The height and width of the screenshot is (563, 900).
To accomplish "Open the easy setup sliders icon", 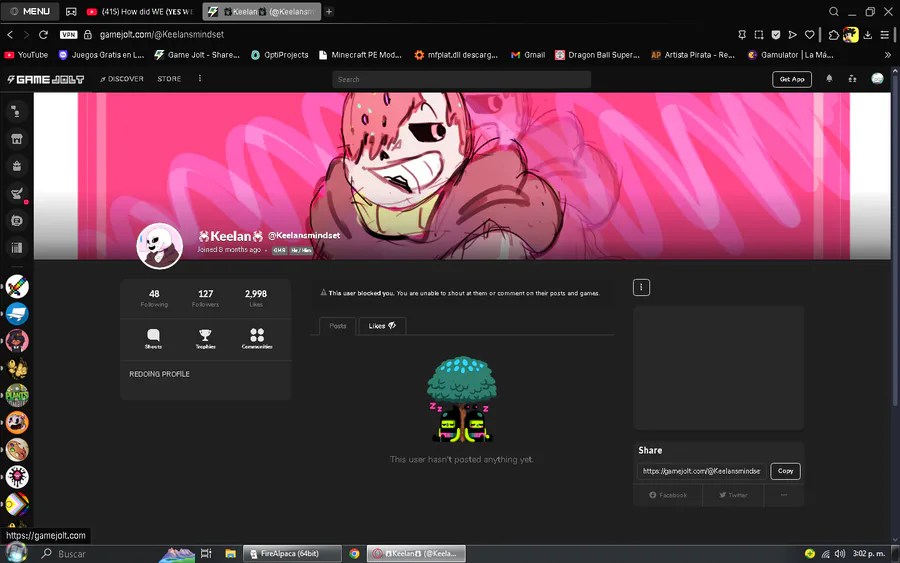I will [885, 34].
